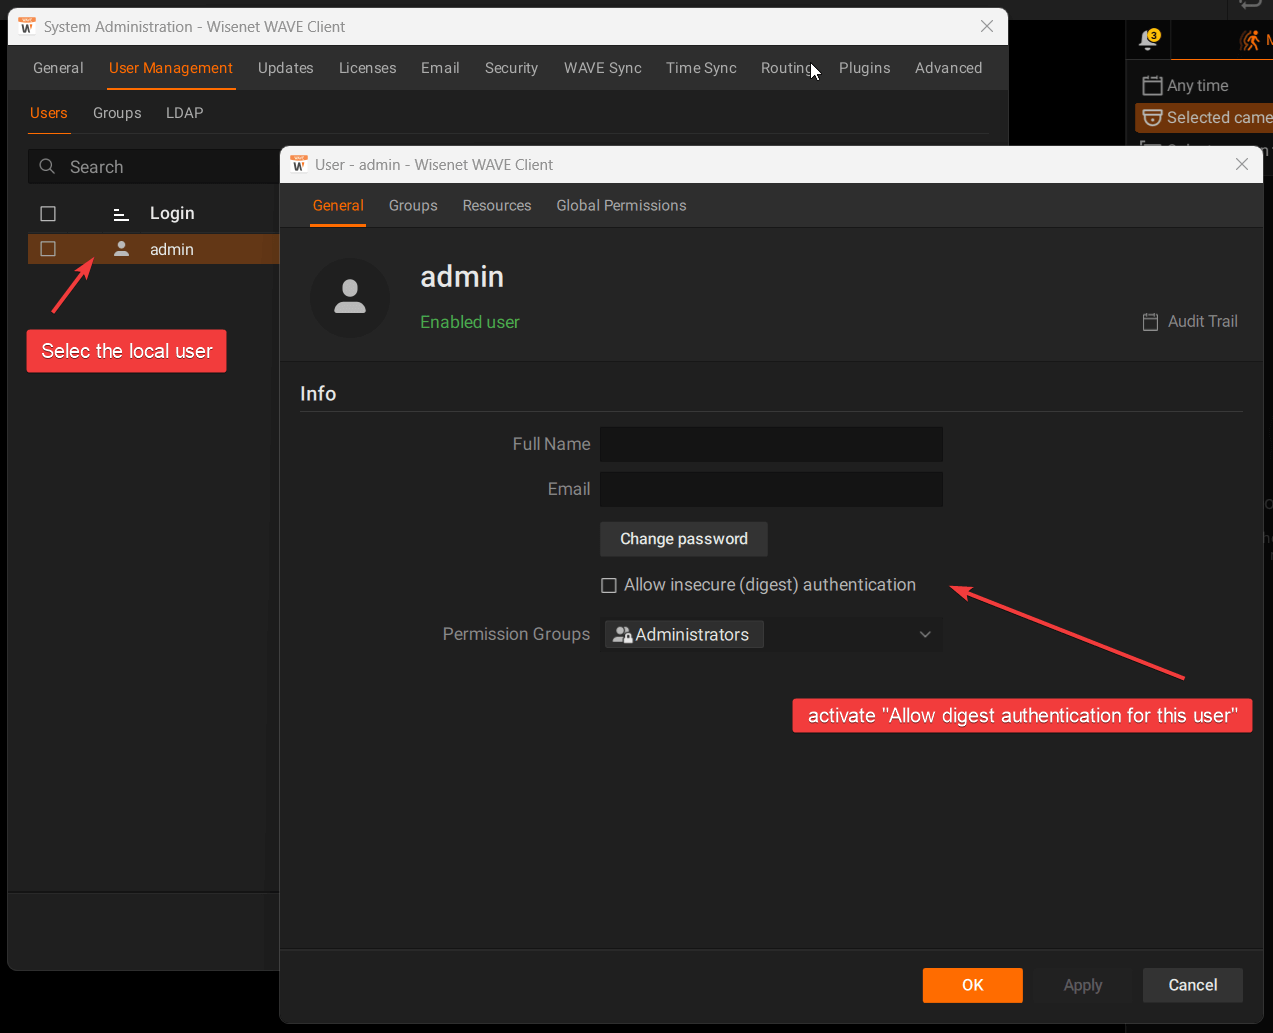Screen dimensions: 1273x1033
Task: Open the Plugins tab
Action: point(864,68)
